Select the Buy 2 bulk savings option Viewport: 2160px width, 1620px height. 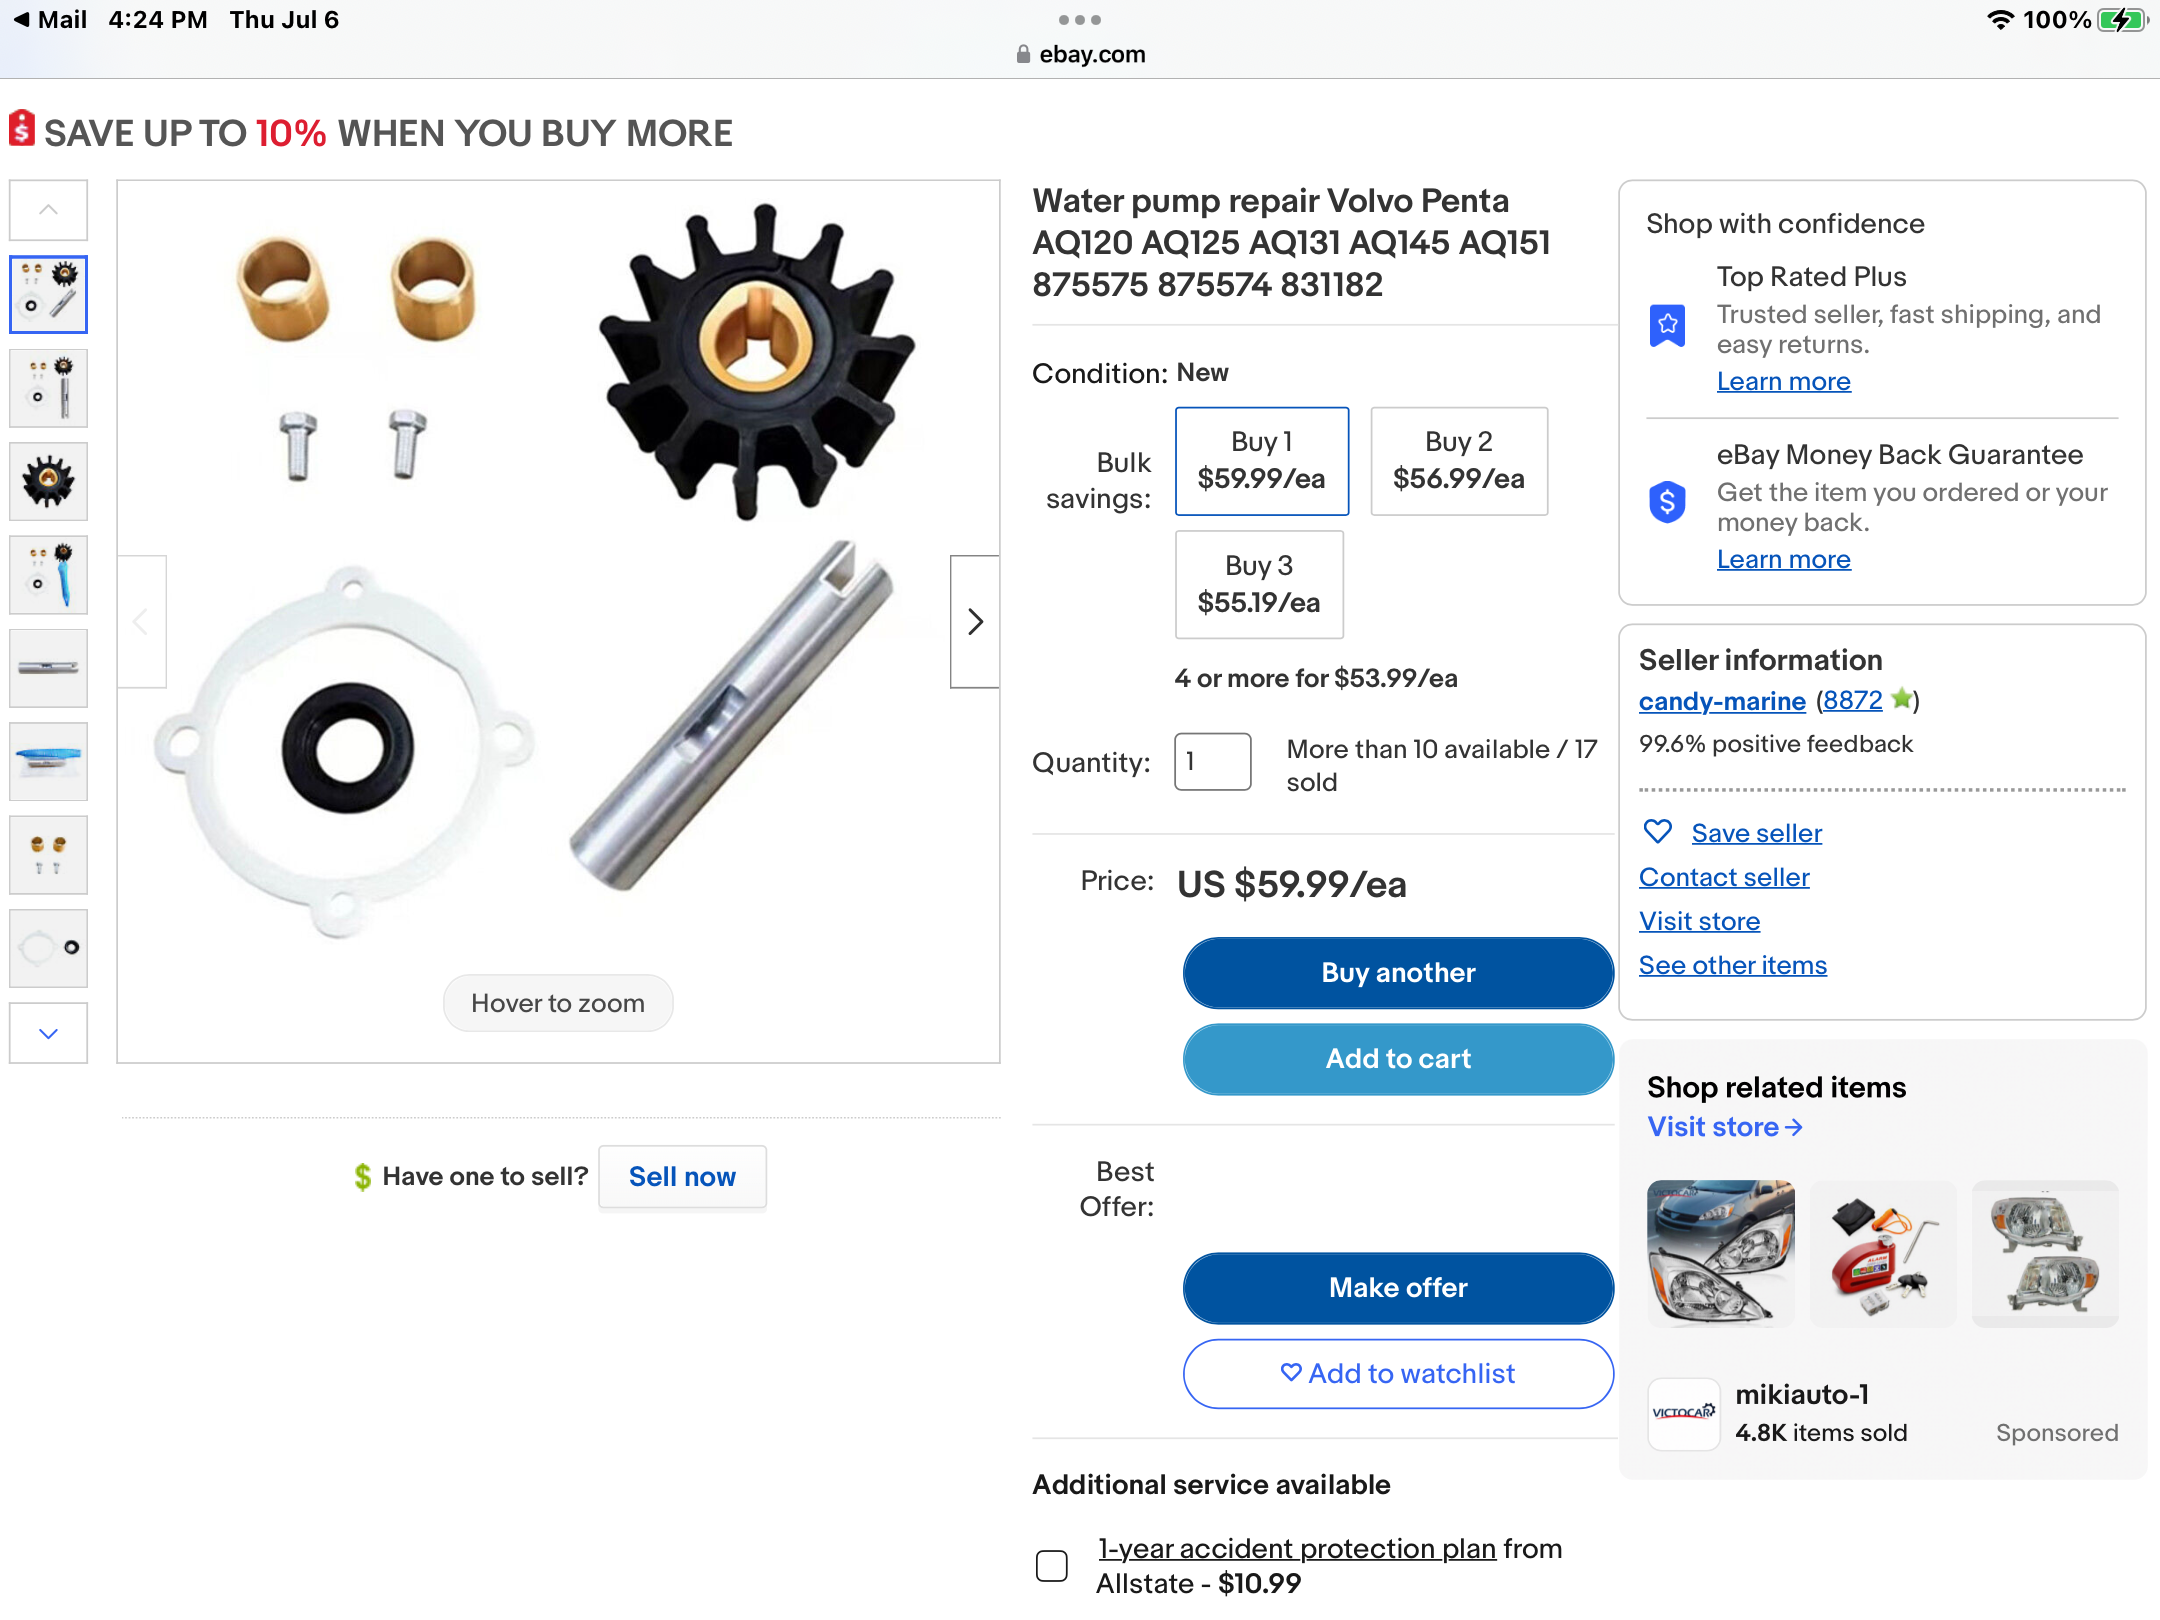(1459, 461)
